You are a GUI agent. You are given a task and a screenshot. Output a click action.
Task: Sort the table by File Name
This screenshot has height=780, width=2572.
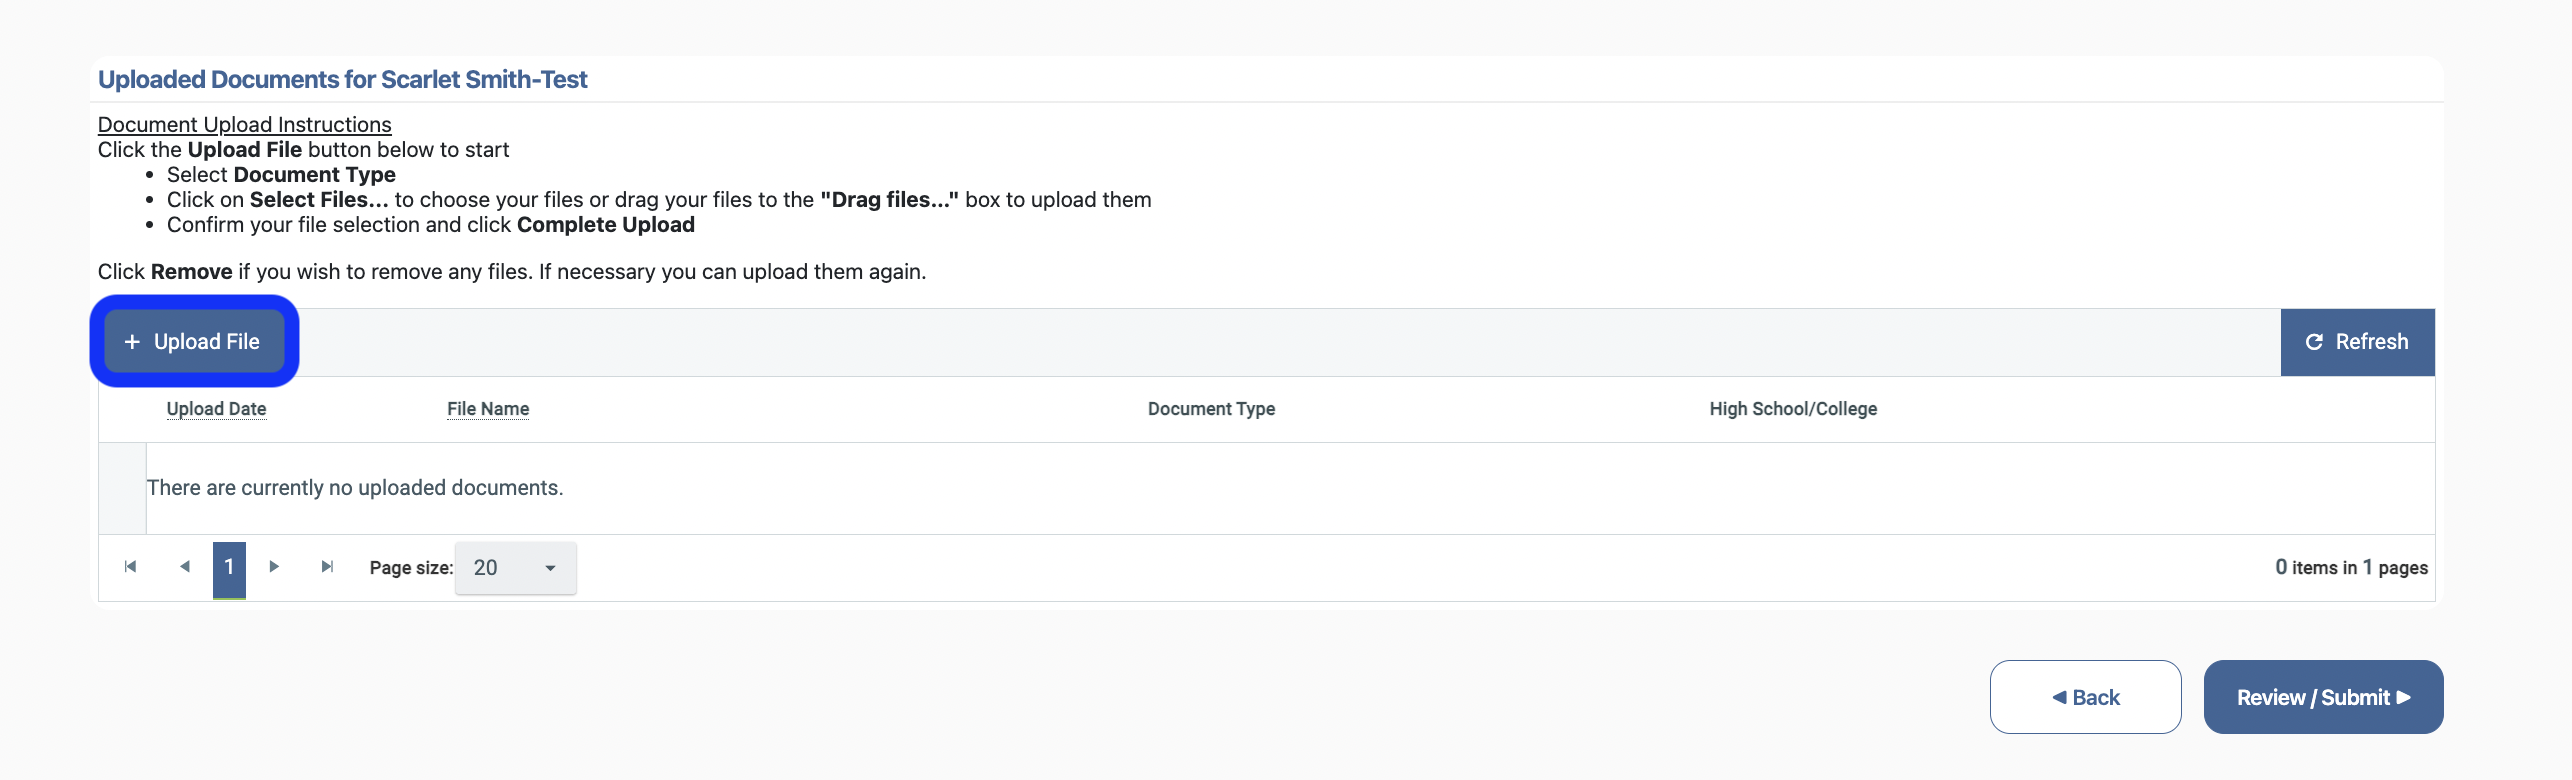point(488,409)
